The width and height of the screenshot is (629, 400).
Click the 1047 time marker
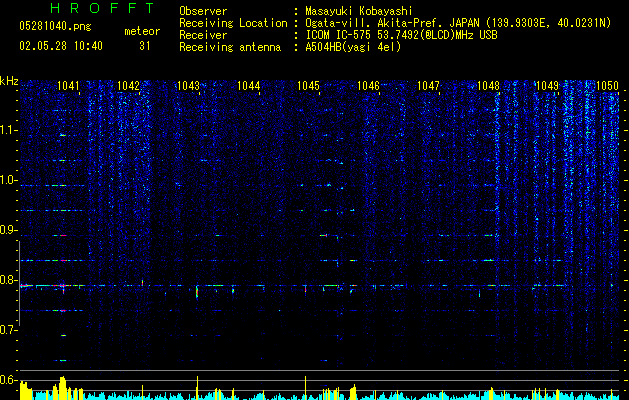tap(428, 85)
